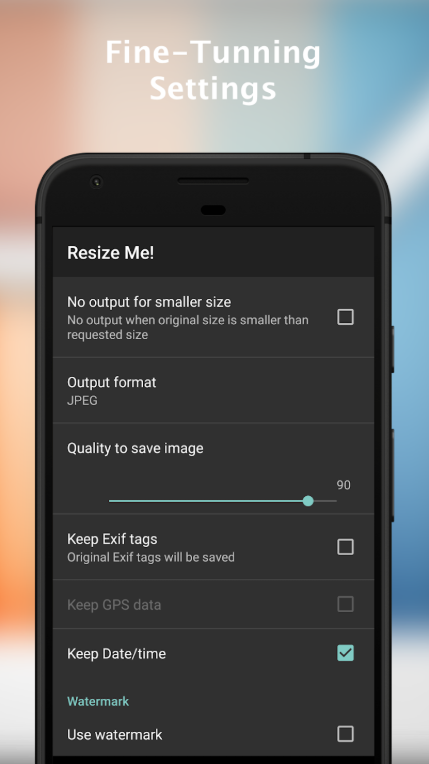Uncheck the Keep Date/time checkbox
Screen dimensions: 429x764
[345, 653]
